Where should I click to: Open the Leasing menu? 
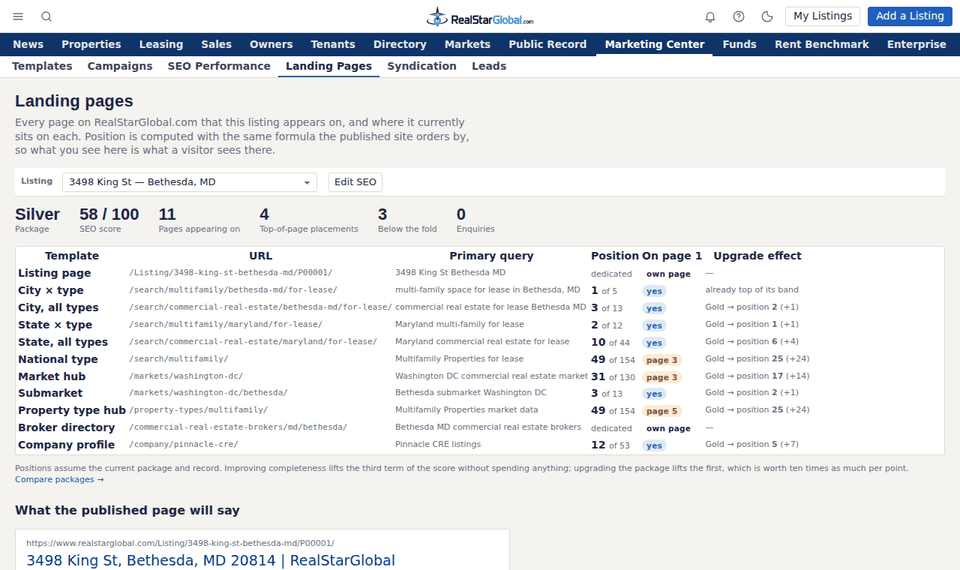161,44
